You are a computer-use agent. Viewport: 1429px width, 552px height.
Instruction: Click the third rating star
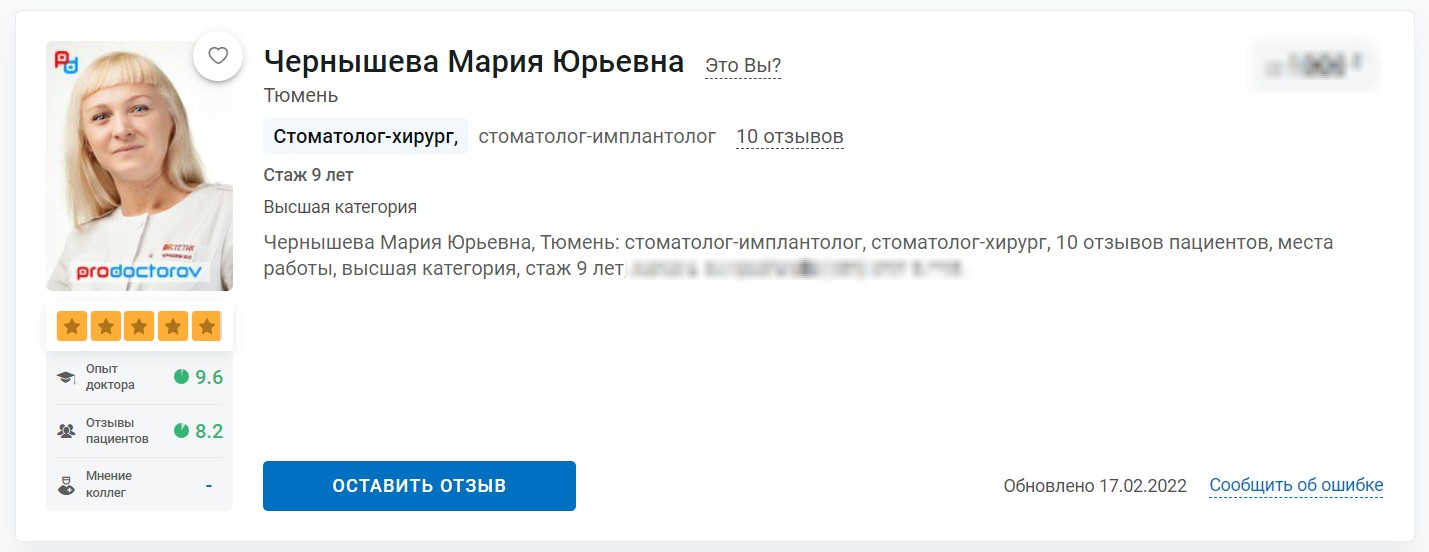click(139, 326)
